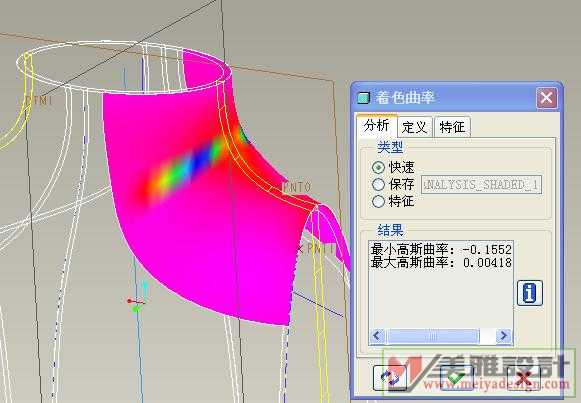Click the 着色曲率 dialog title icon
The height and width of the screenshot is (403, 581).
click(363, 98)
